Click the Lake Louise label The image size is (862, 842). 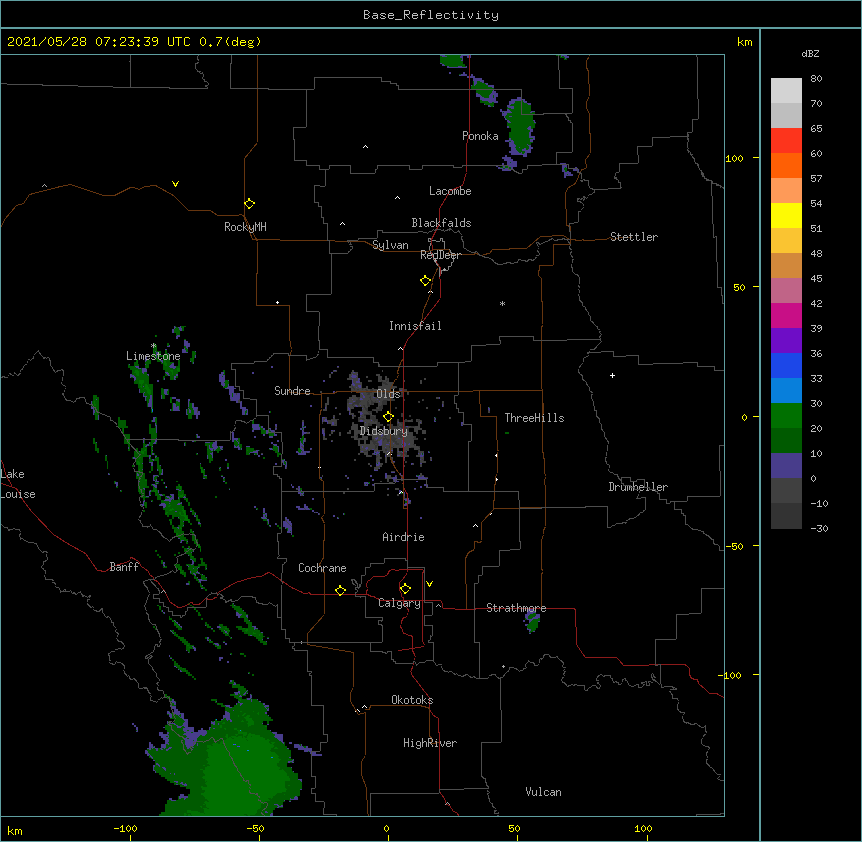click(x=18, y=484)
